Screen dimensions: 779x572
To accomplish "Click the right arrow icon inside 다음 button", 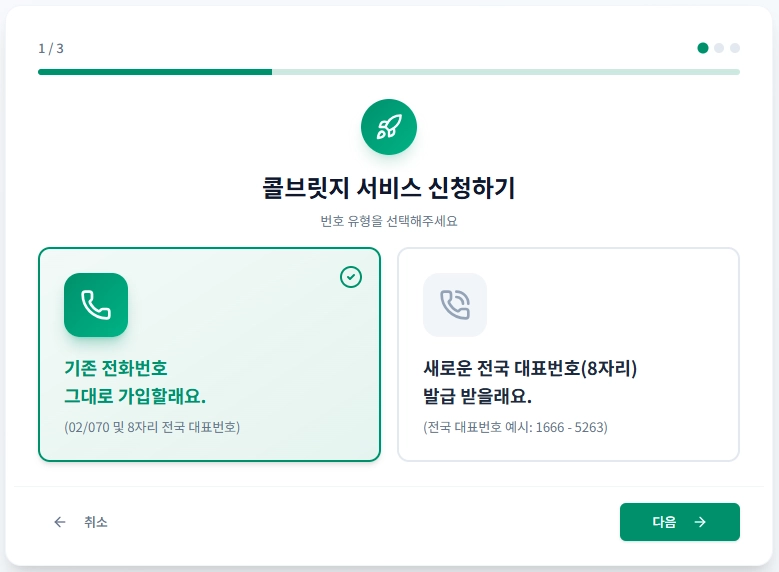I will point(700,522).
